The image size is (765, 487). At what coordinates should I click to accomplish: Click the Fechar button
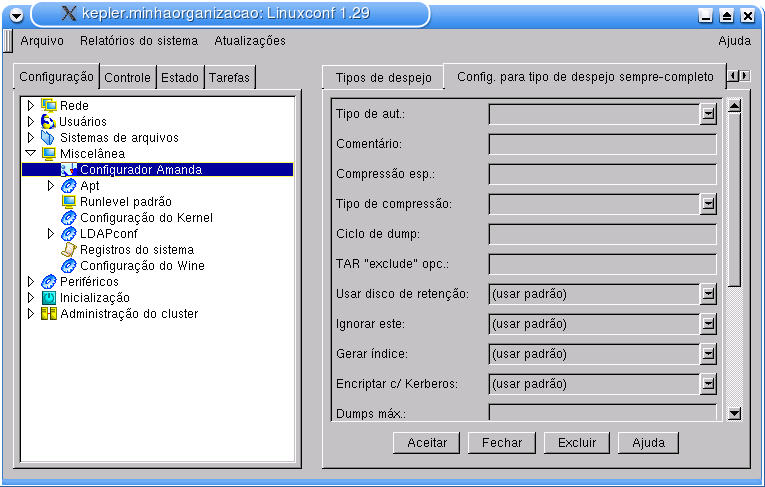point(502,443)
